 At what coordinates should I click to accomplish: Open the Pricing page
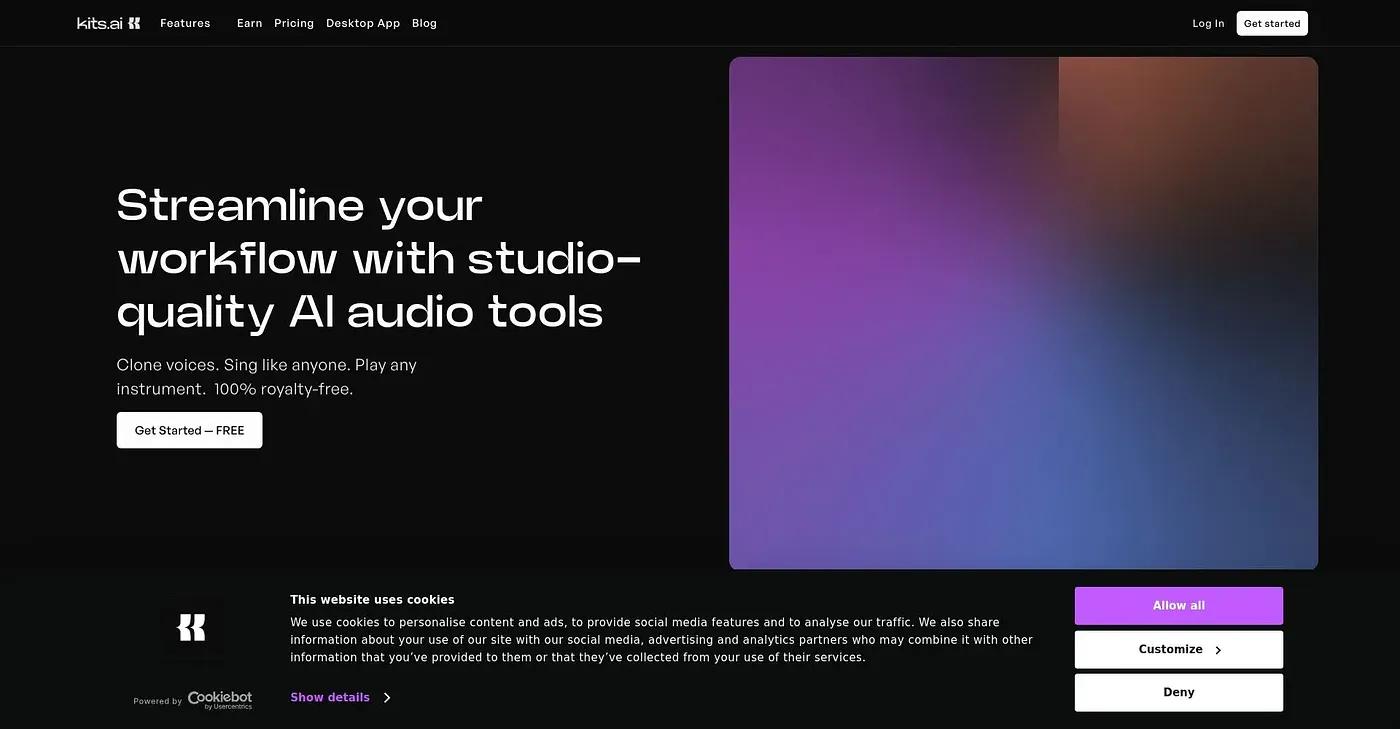click(x=294, y=23)
